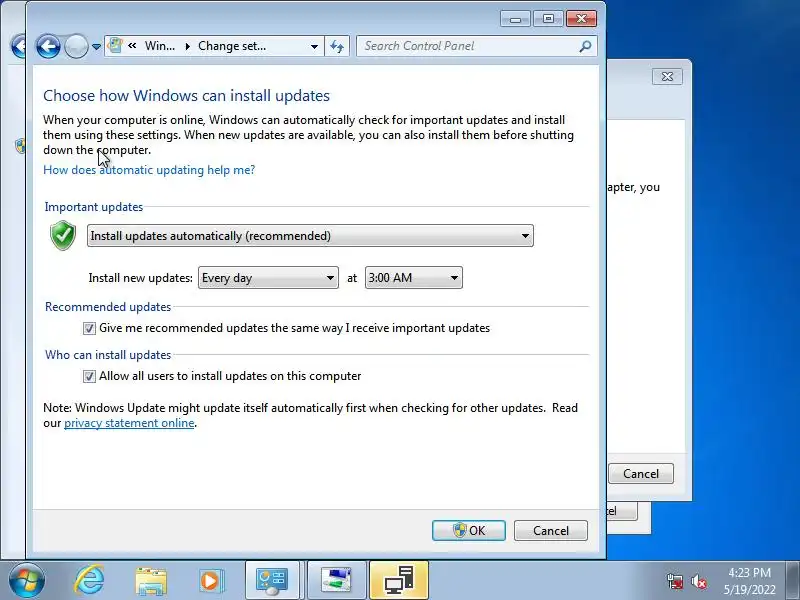Focus the Search Control Panel field

point(477,46)
